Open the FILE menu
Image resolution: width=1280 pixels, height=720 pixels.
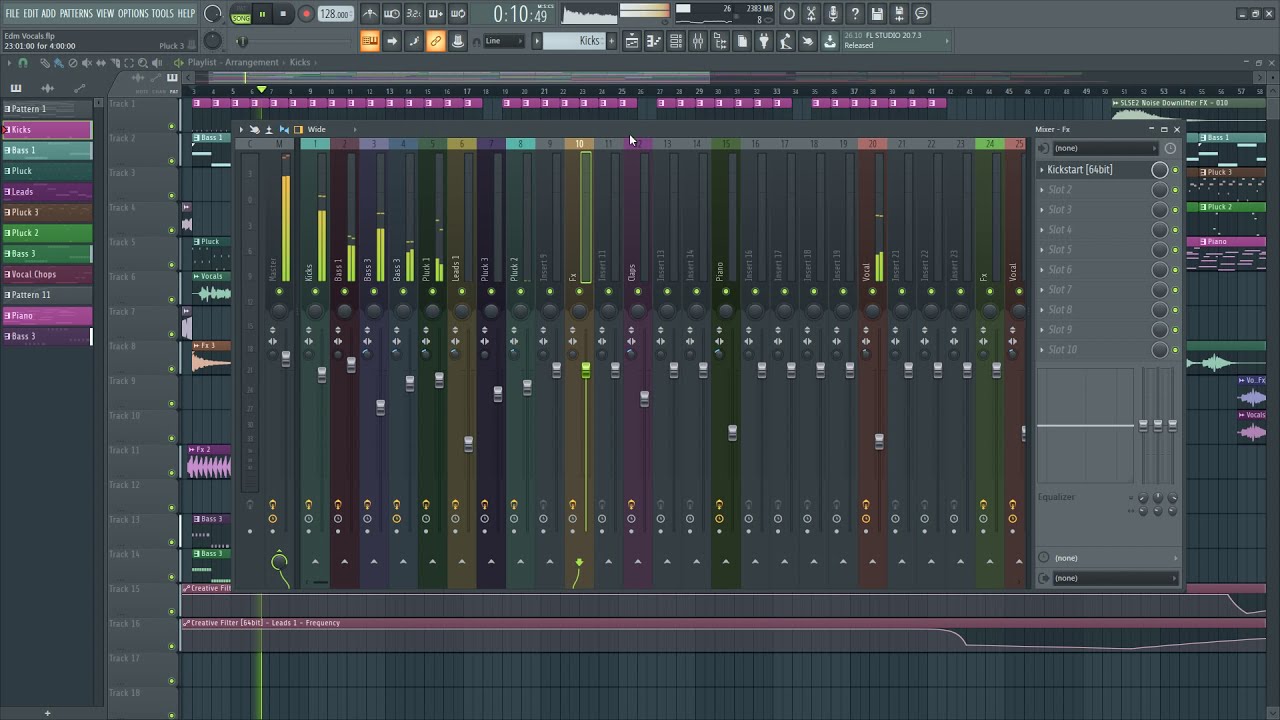click(x=12, y=14)
